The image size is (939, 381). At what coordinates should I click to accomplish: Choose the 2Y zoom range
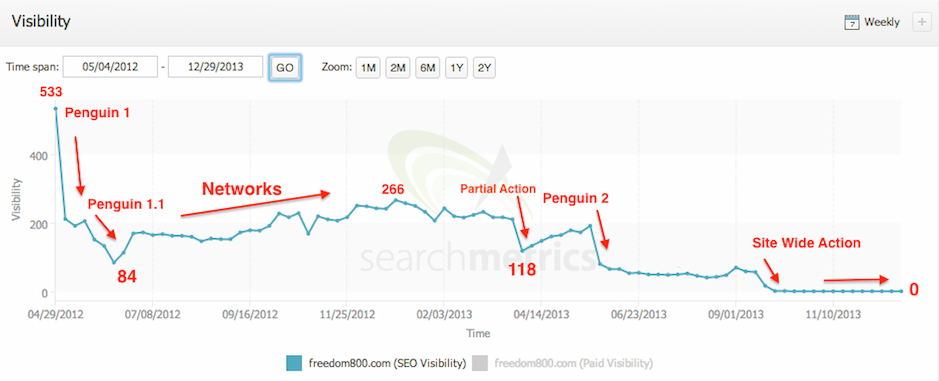484,68
